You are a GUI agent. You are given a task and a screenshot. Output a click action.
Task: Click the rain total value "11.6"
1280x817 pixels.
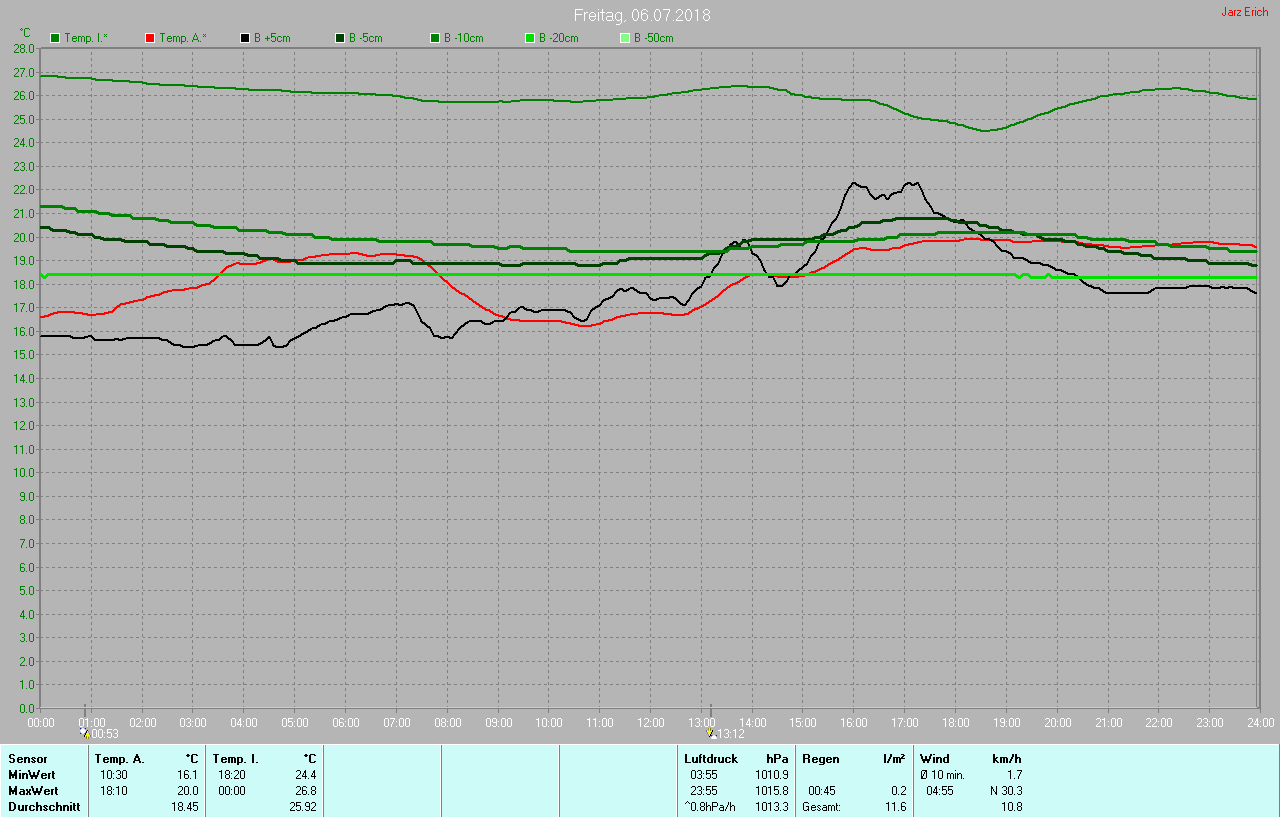click(x=895, y=807)
